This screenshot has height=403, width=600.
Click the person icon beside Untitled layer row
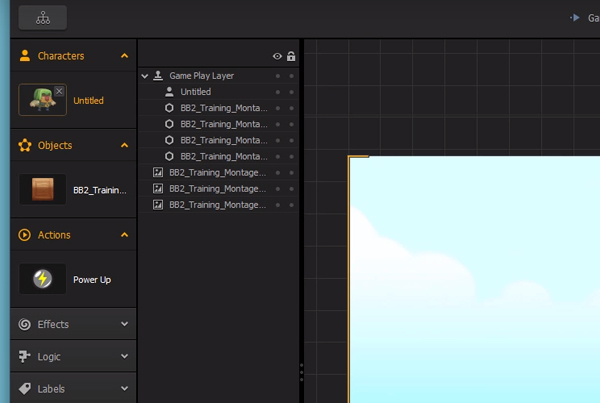[x=169, y=92]
